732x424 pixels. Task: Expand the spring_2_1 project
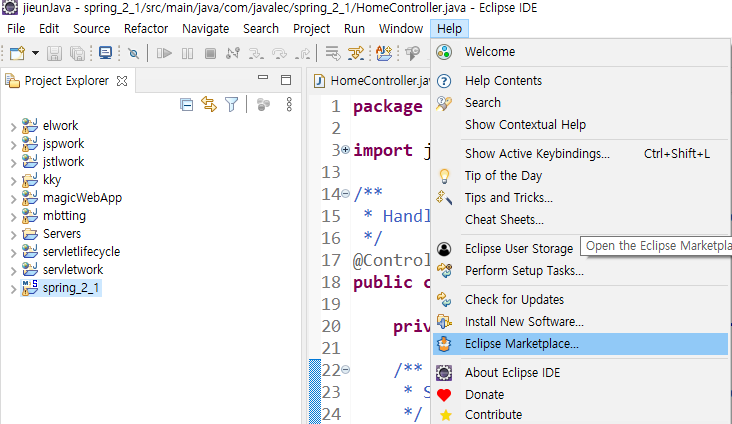point(13,289)
